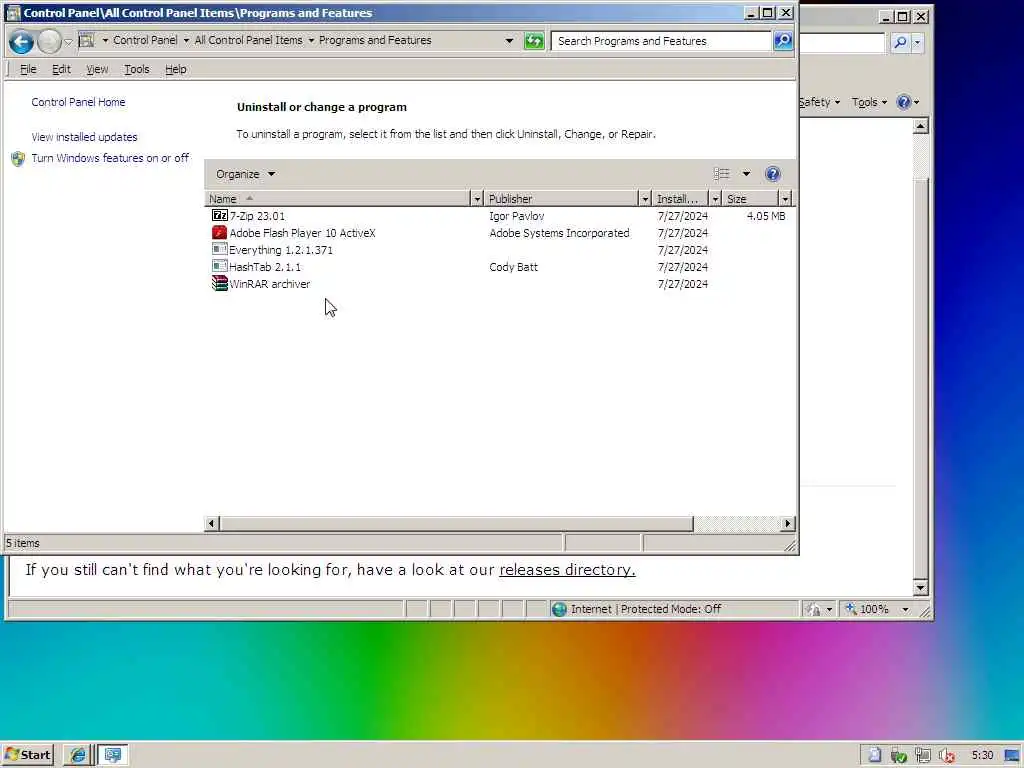Click the Control Panel taskbar button
This screenshot has height=768, width=1024.
pyautogui.click(x=113, y=755)
